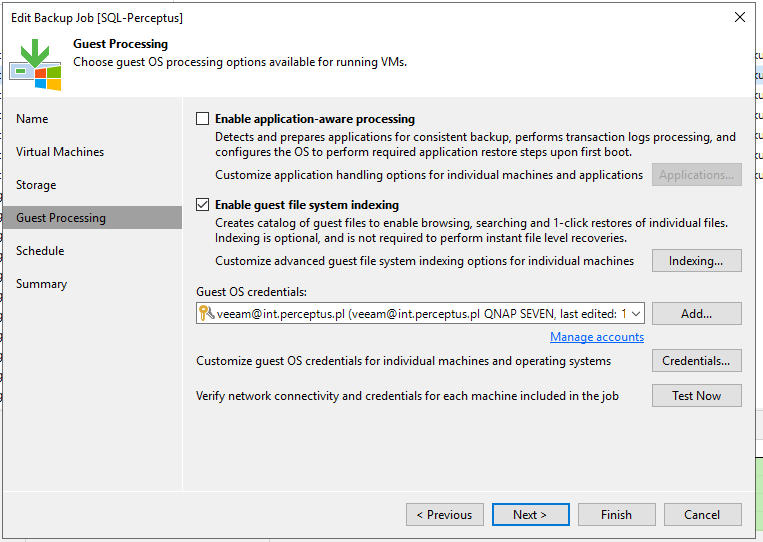
Task: Enable application-aware processing checkbox
Action: click(202, 119)
